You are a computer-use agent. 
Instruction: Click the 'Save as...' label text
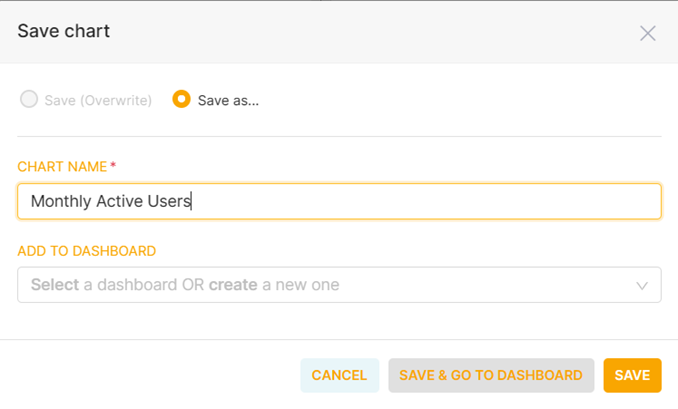228,100
